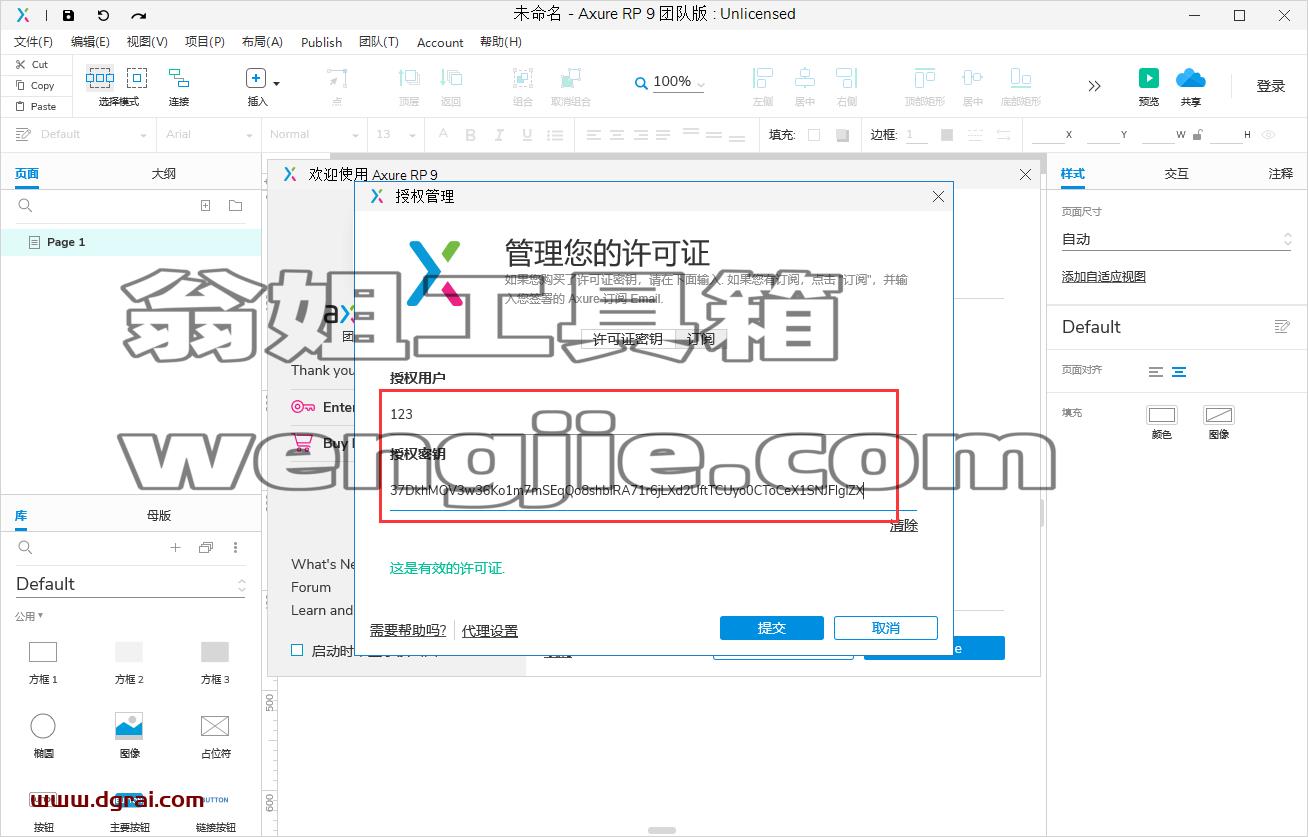The height and width of the screenshot is (837, 1308).
Task: Click the Ungroup (取消组合) icon
Action: 571,78
